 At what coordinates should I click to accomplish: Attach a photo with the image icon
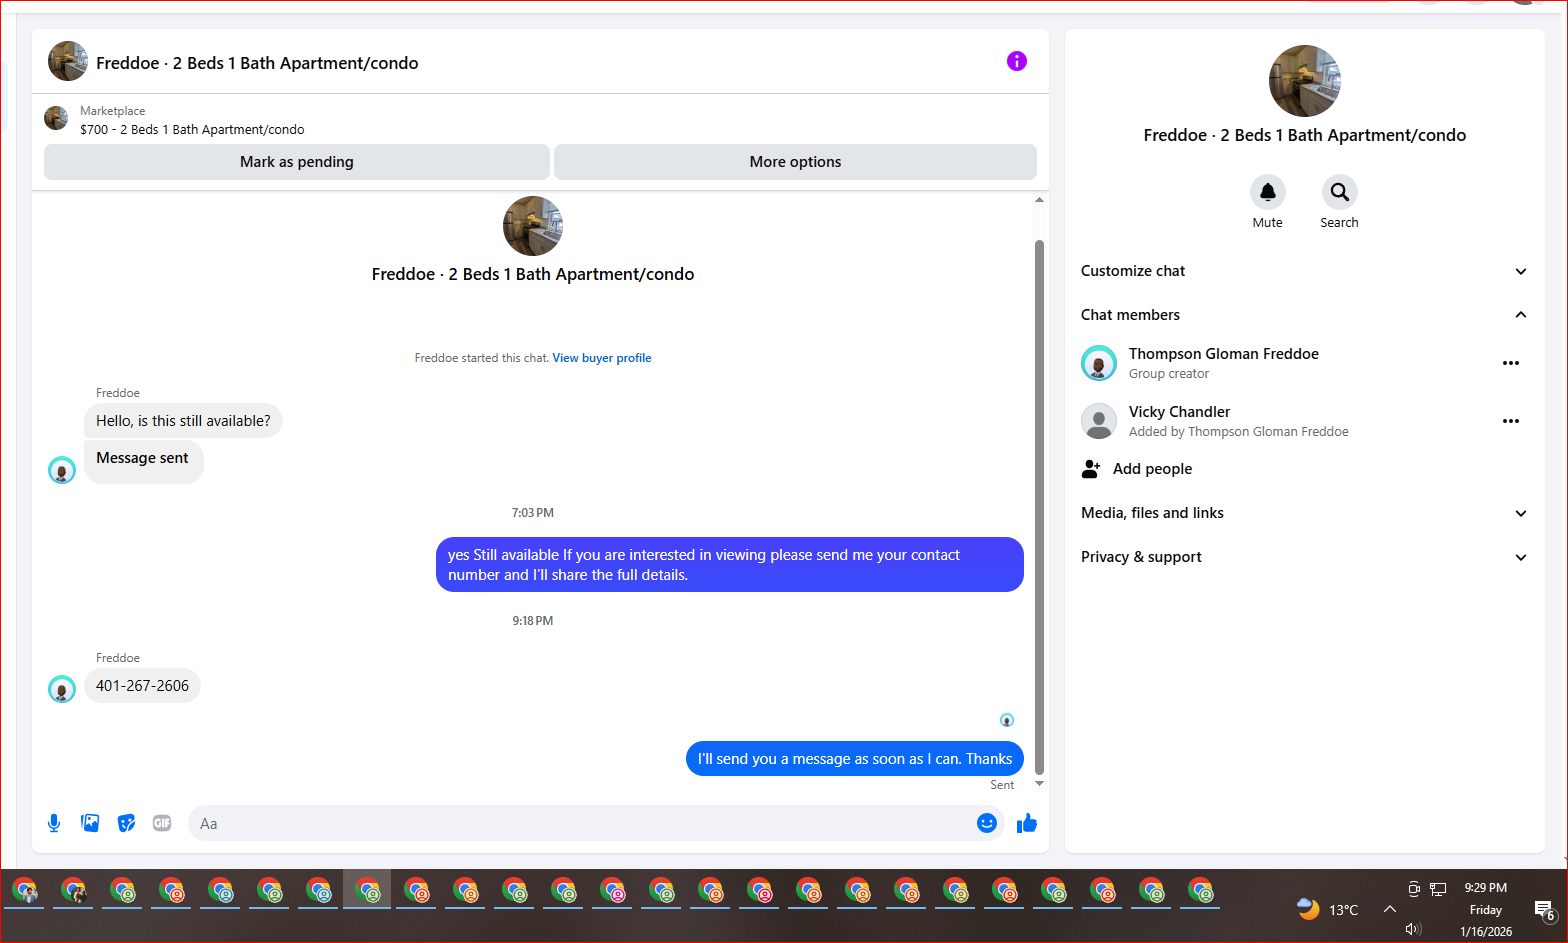click(90, 823)
